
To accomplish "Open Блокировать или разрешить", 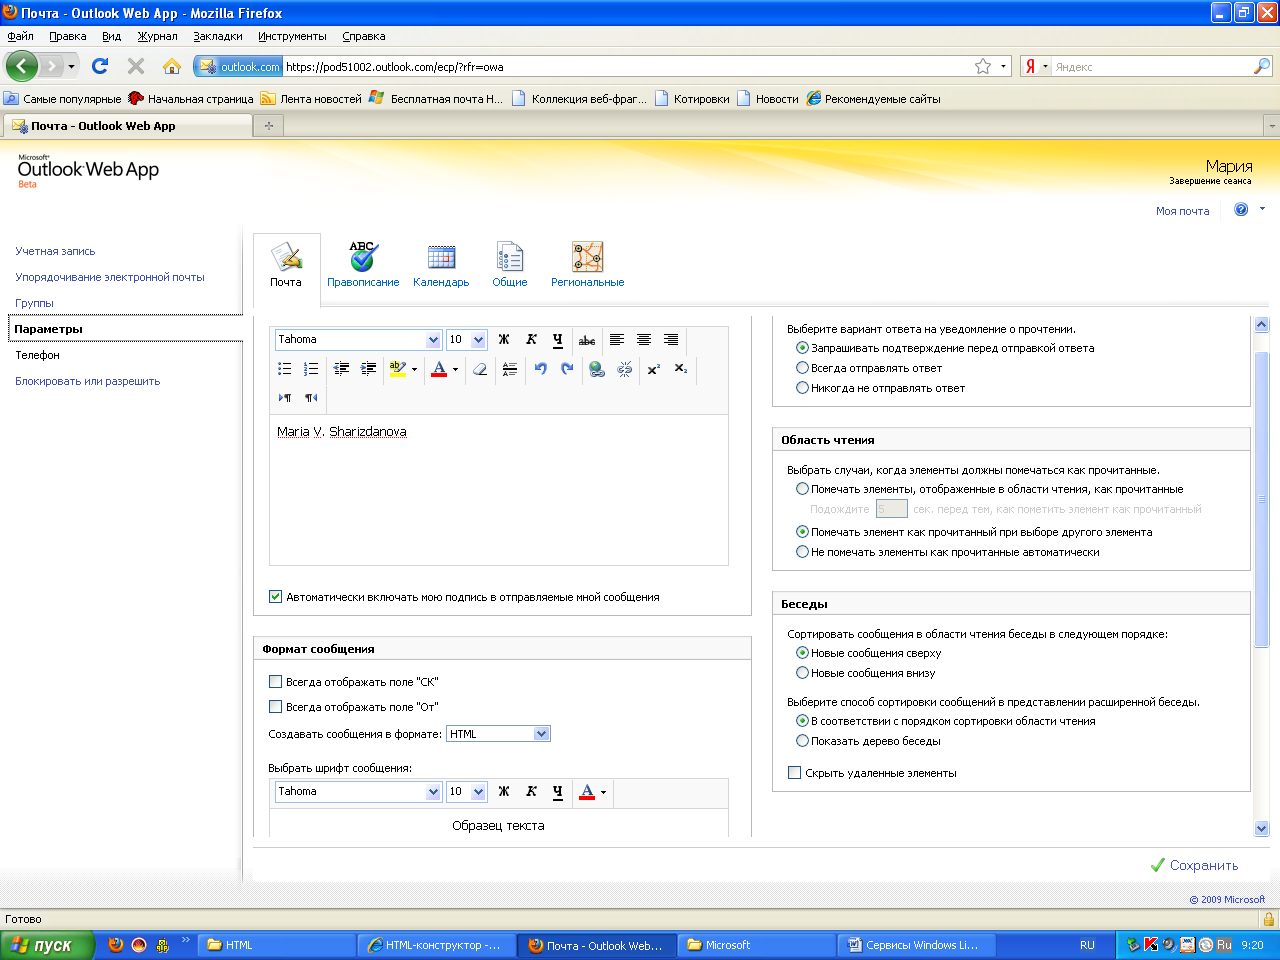I will click(x=87, y=381).
